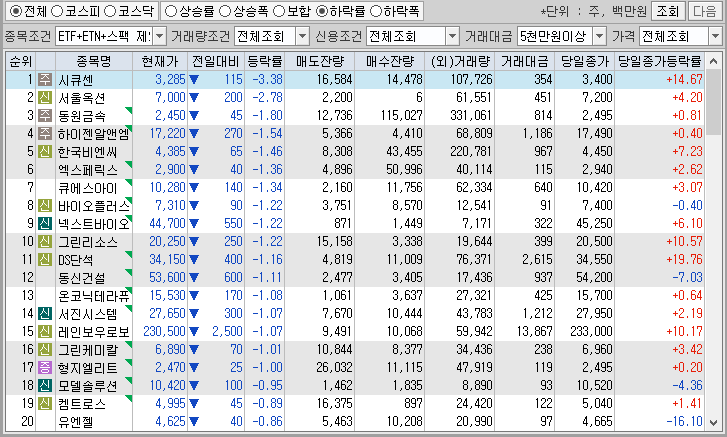The width and height of the screenshot is (727, 437).
Task: Select the 동신건설 stock name
Action: (x=82, y=278)
